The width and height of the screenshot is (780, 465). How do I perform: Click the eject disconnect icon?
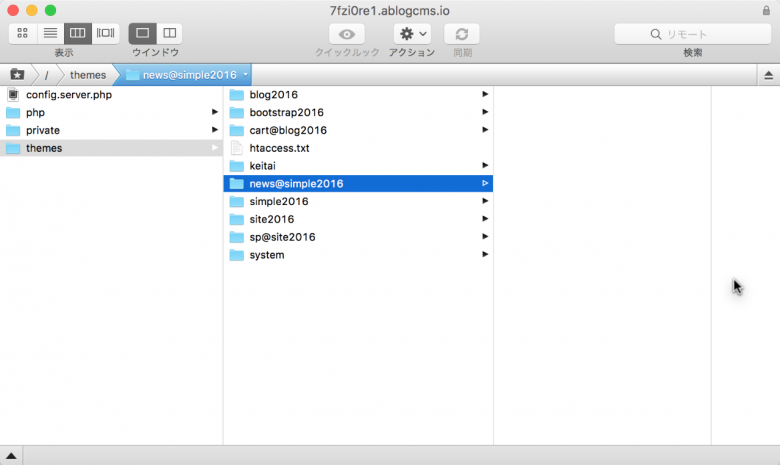(768, 75)
